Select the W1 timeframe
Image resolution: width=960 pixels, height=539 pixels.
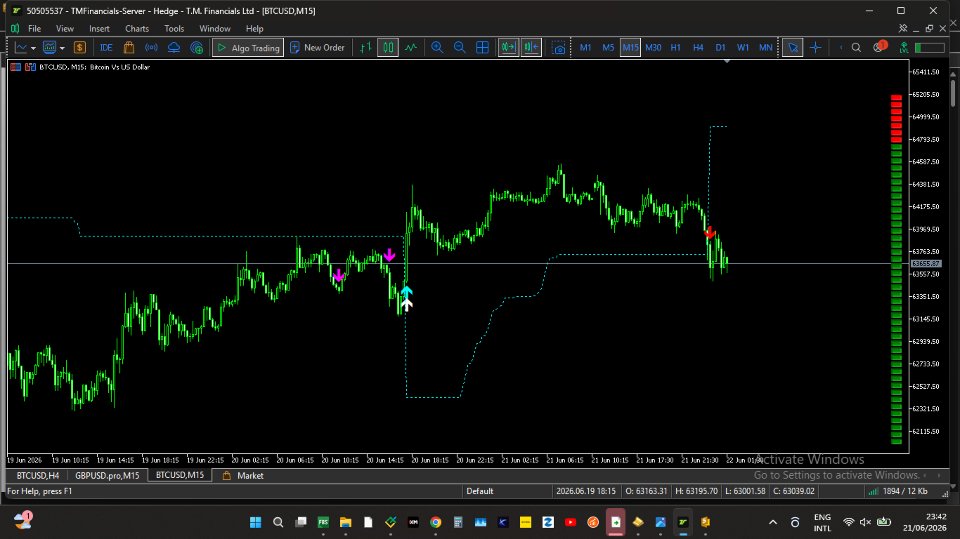[743, 47]
